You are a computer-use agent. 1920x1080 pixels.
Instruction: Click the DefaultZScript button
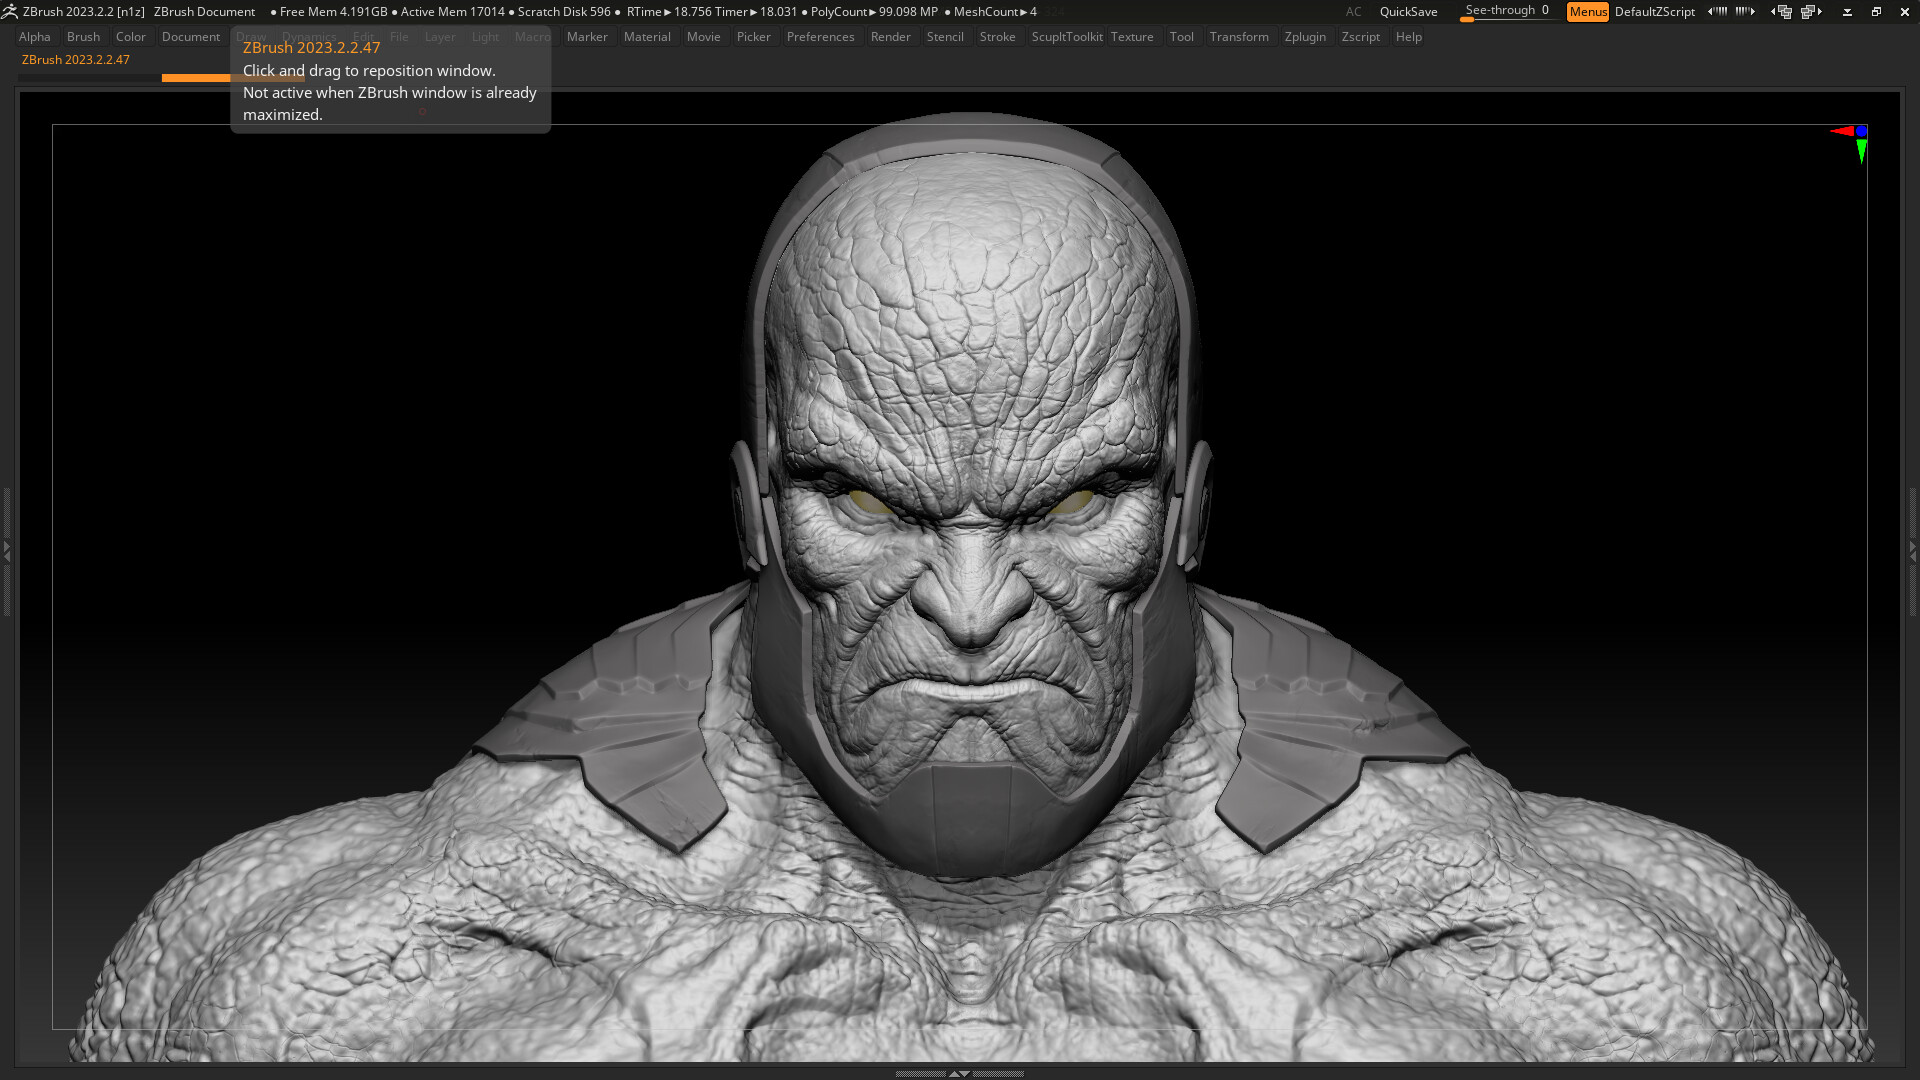click(1654, 11)
